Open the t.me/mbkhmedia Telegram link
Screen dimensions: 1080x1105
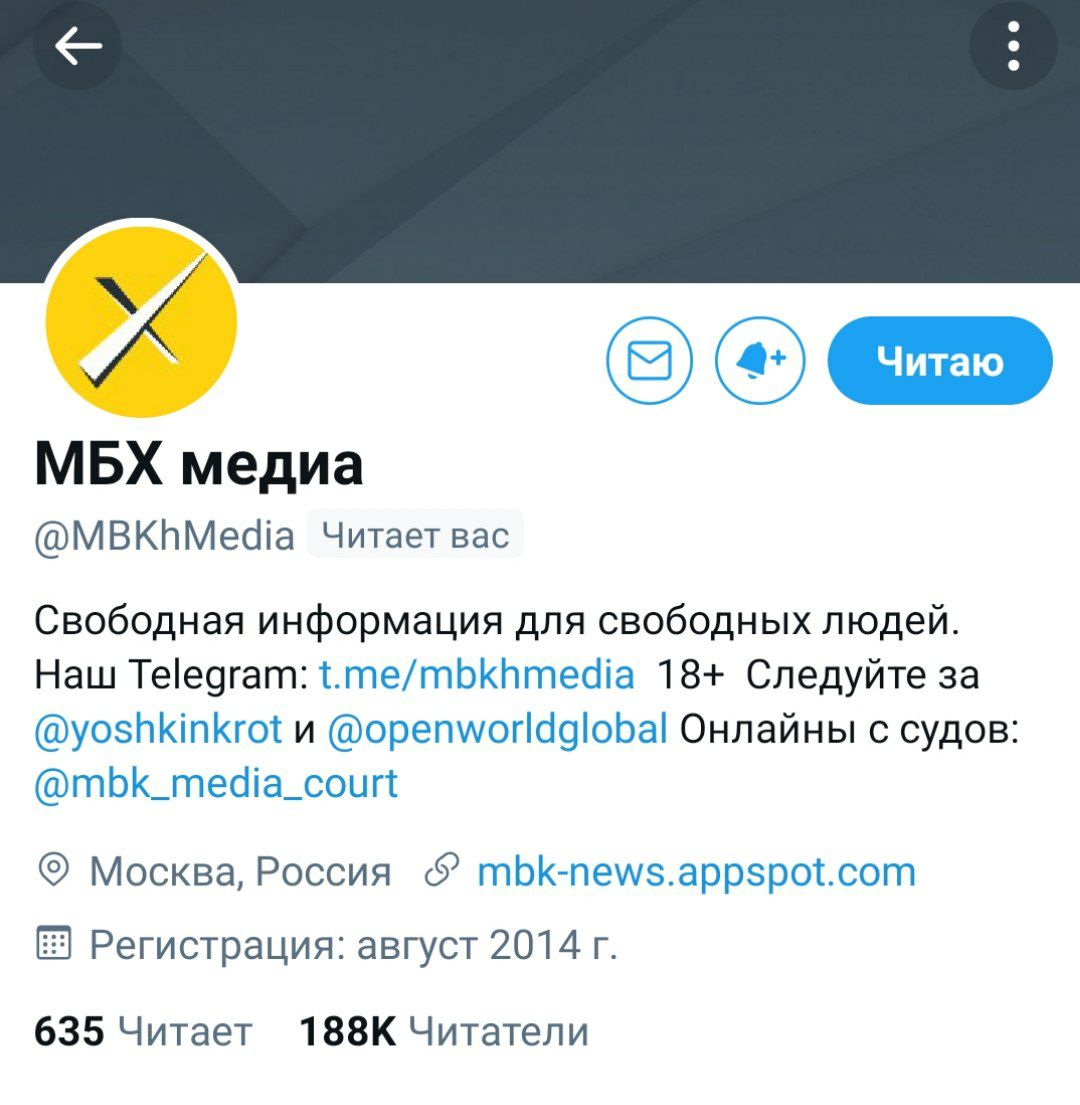[477, 674]
